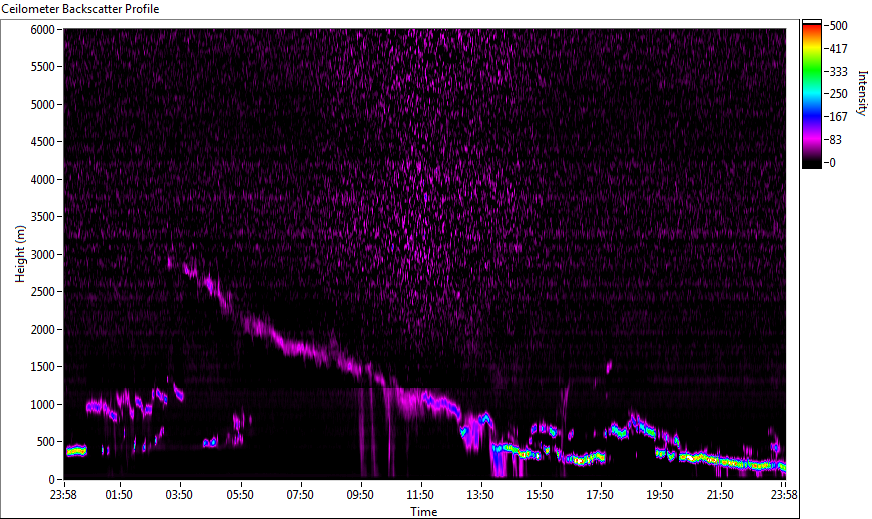872x519 pixels.
Task: Select the 2000 height axis value
Action: click(x=42, y=330)
